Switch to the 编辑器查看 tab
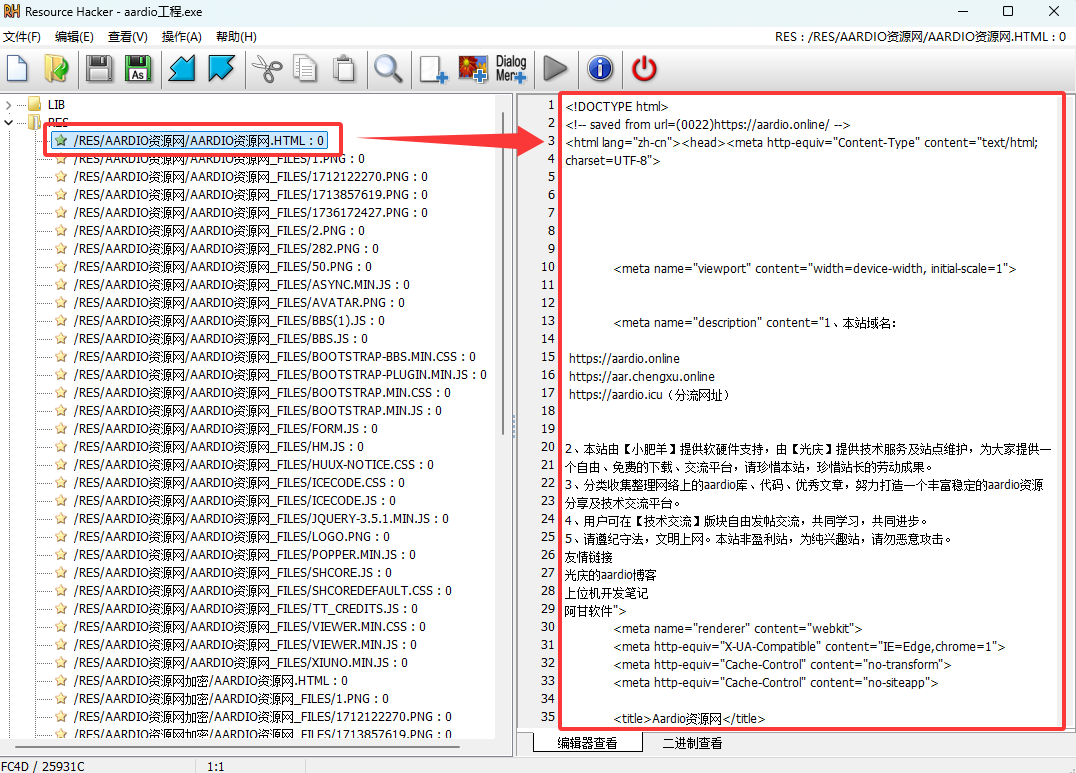This screenshot has height=773, width=1076. point(587,743)
